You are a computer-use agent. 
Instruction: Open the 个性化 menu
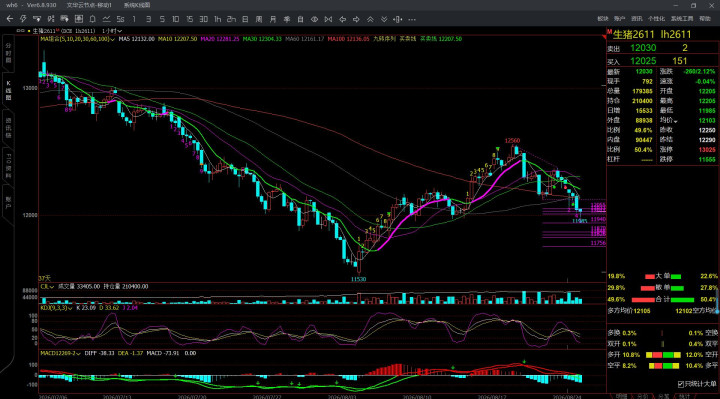[x=656, y=19]
